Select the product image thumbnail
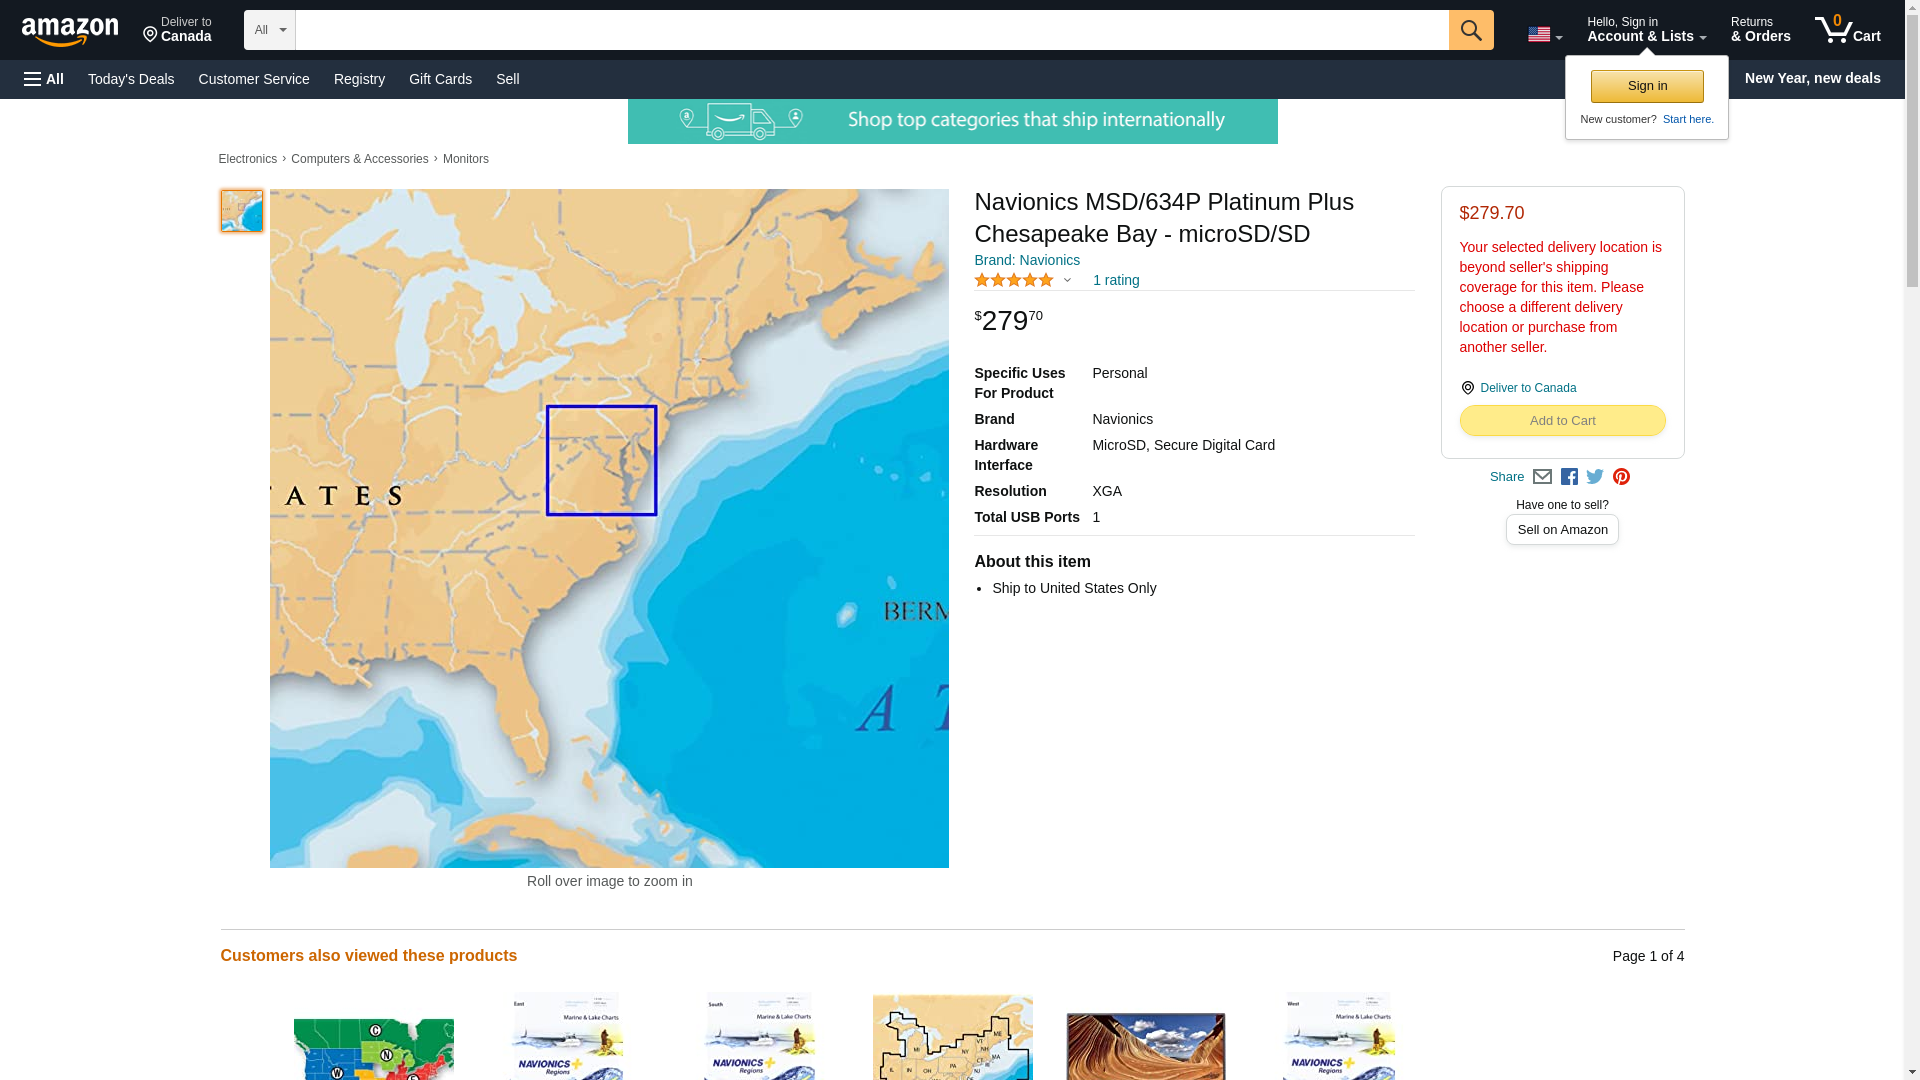Viewport: 1920px width, 1080px height. click(241, 211)
